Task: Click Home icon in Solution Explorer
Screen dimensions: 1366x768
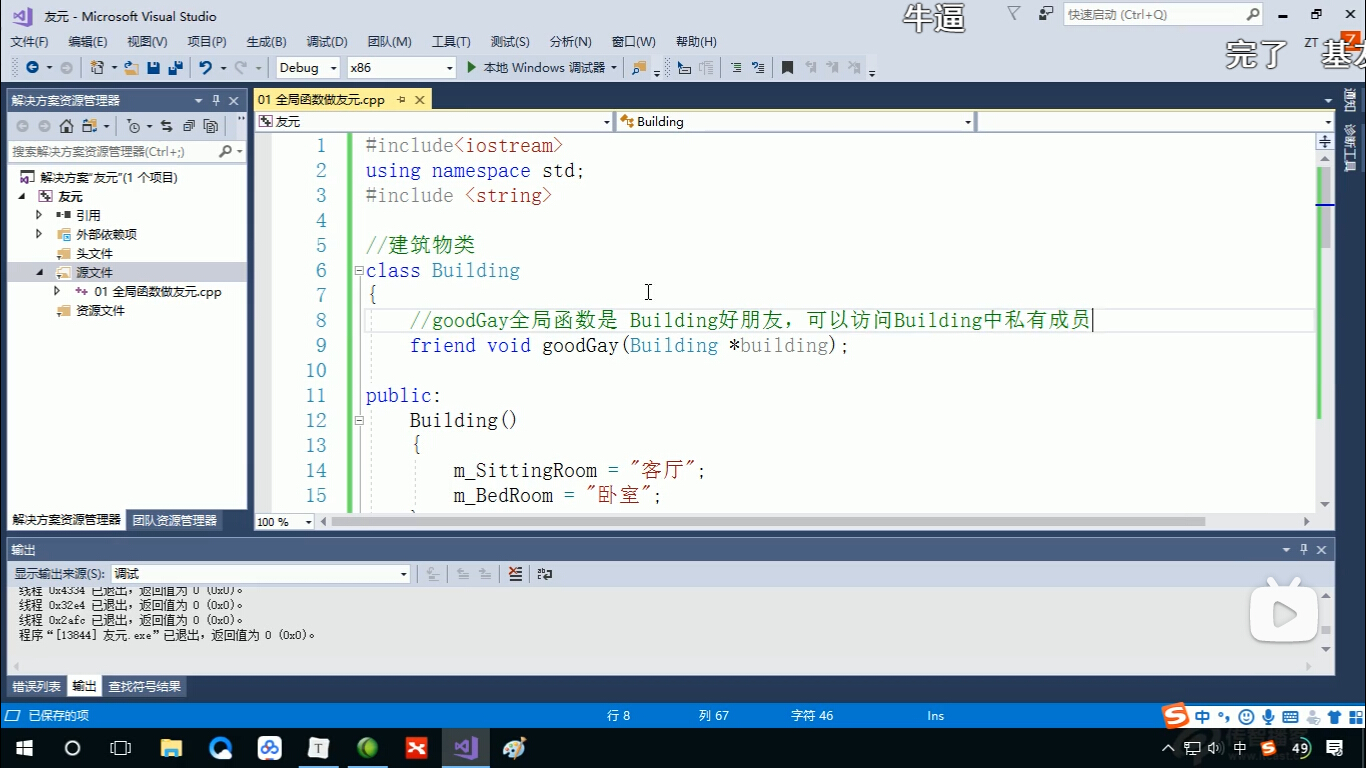Action: point(66,126)
